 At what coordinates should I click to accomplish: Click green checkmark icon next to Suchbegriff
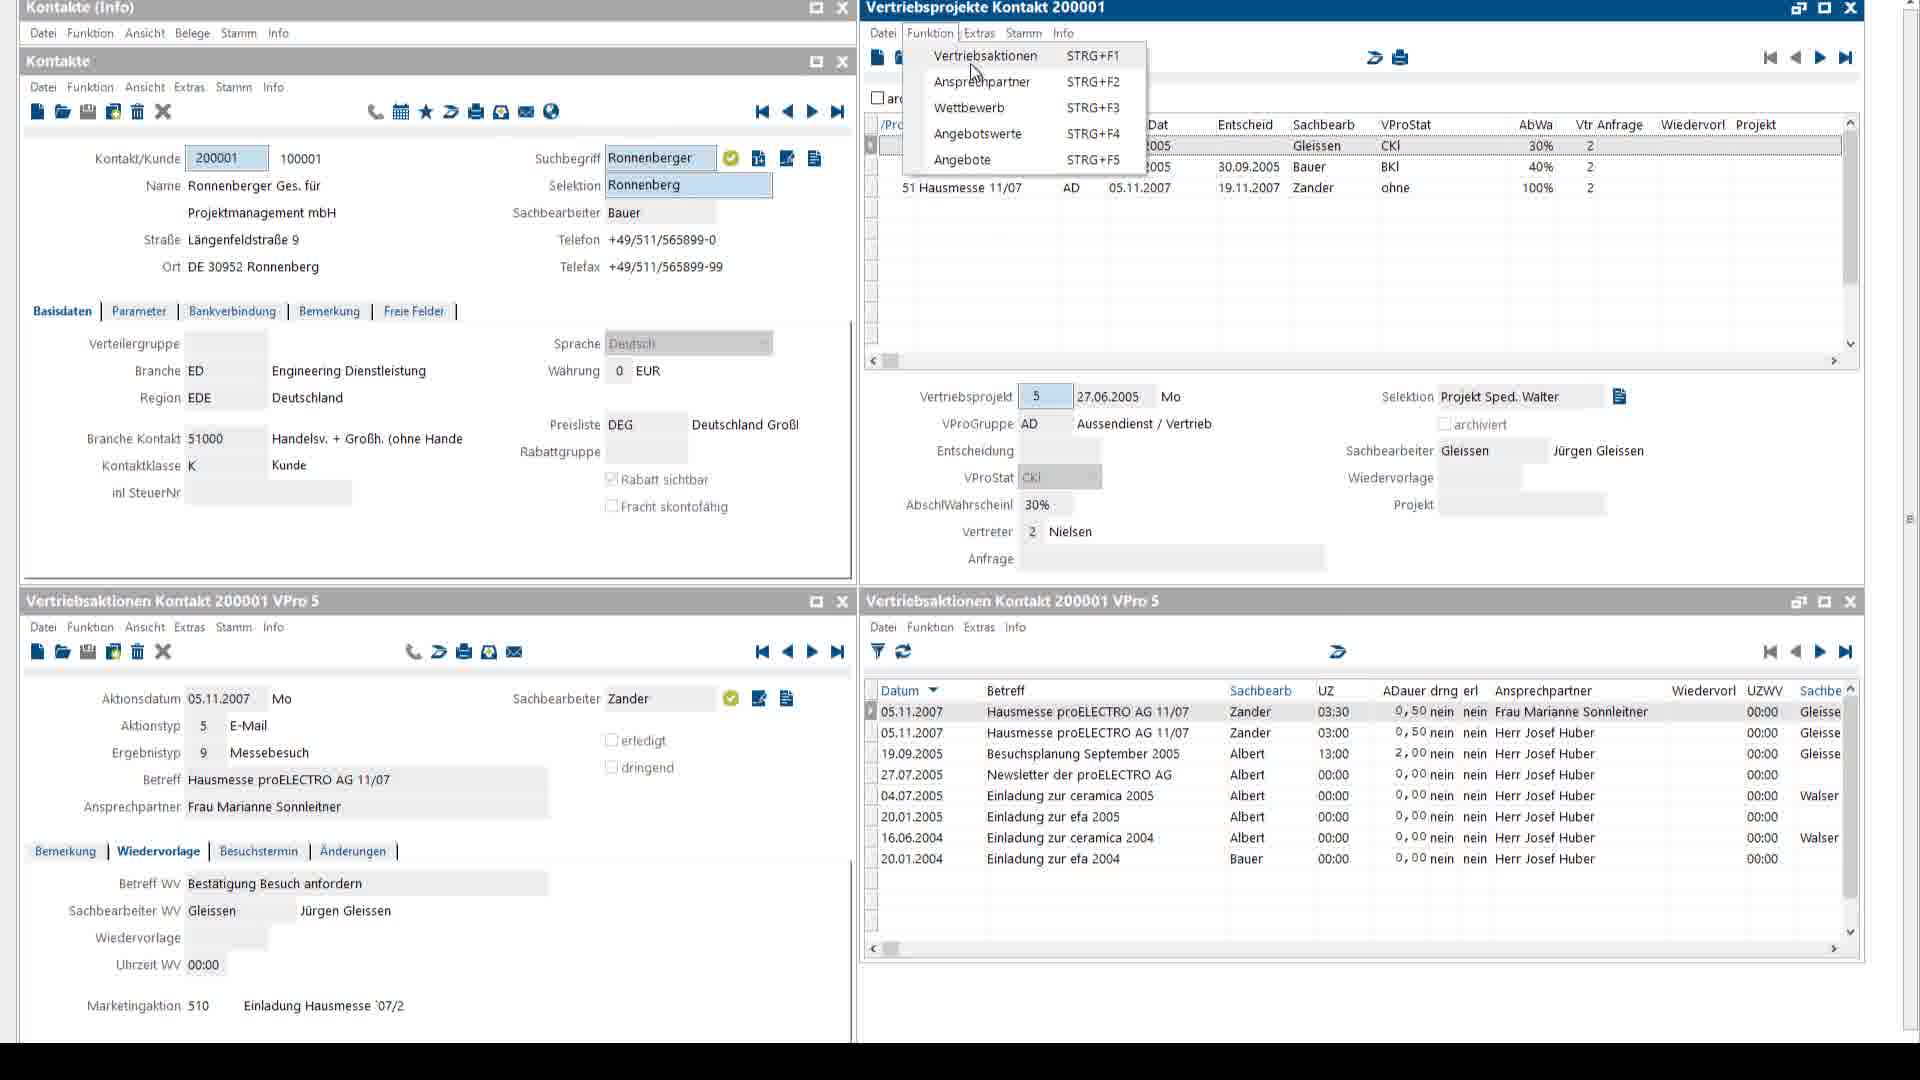[x=731, y=158]
